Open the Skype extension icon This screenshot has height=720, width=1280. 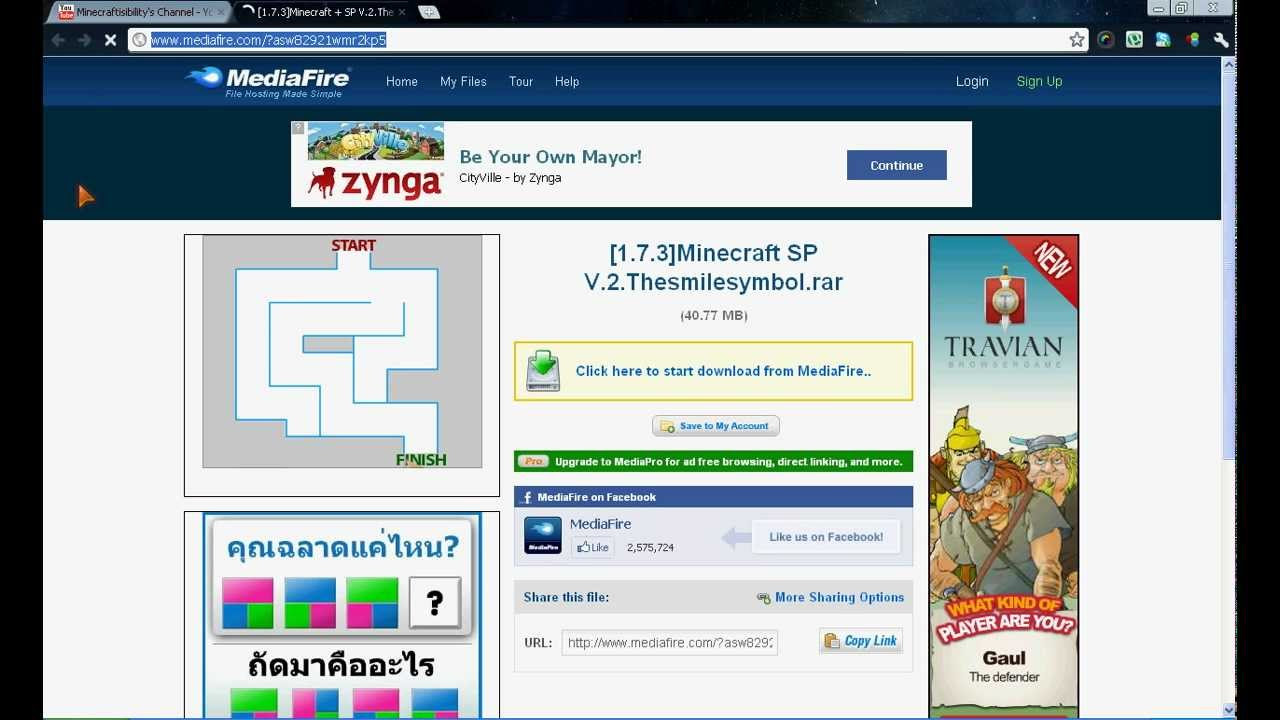1163,40
